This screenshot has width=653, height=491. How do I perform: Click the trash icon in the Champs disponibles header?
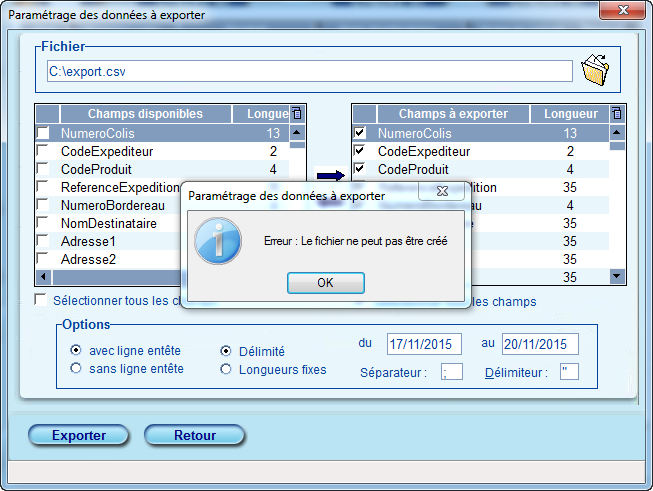pyautogui.click(x=297, y=113)
